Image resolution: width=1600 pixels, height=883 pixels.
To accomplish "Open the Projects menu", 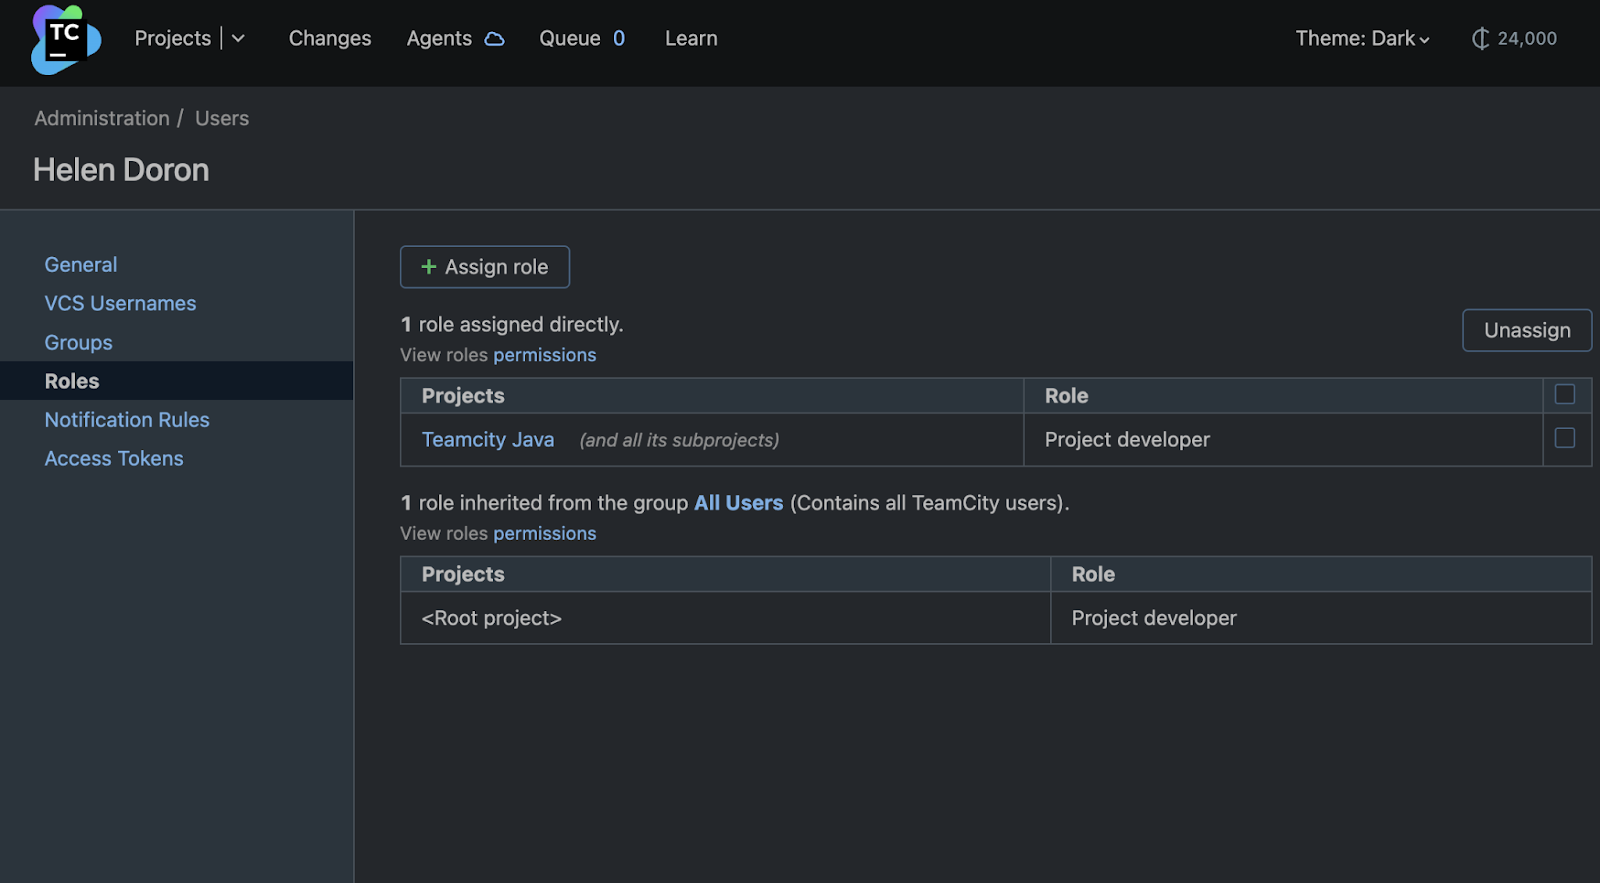I will point(173,39).
